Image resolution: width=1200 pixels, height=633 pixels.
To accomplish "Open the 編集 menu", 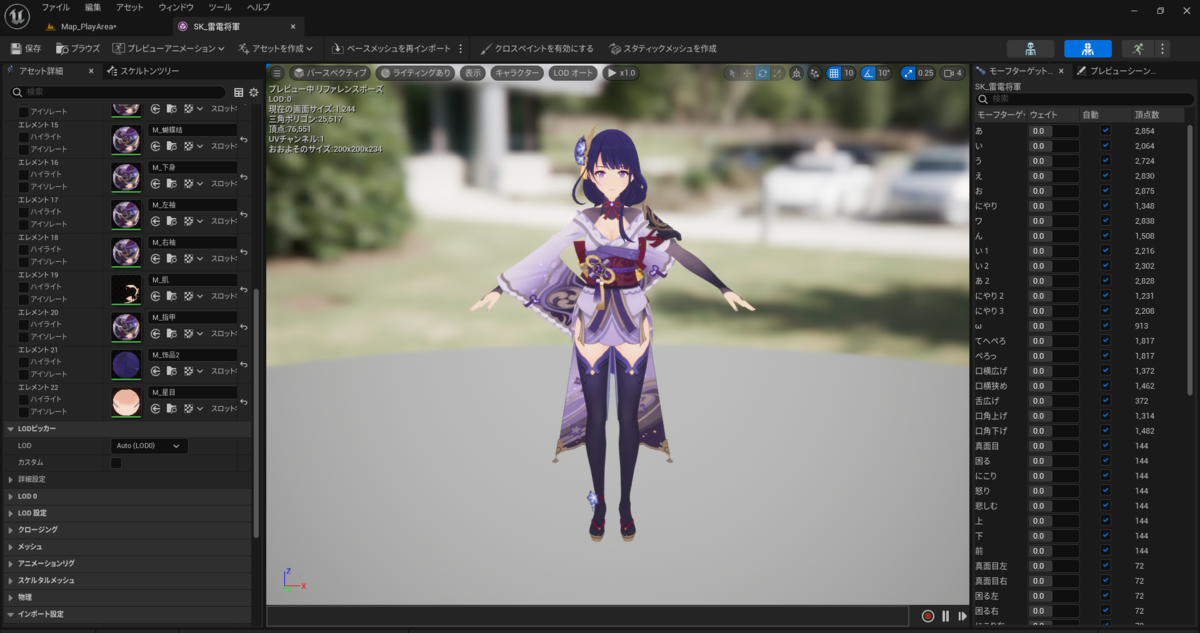I will tap(93, 7).
